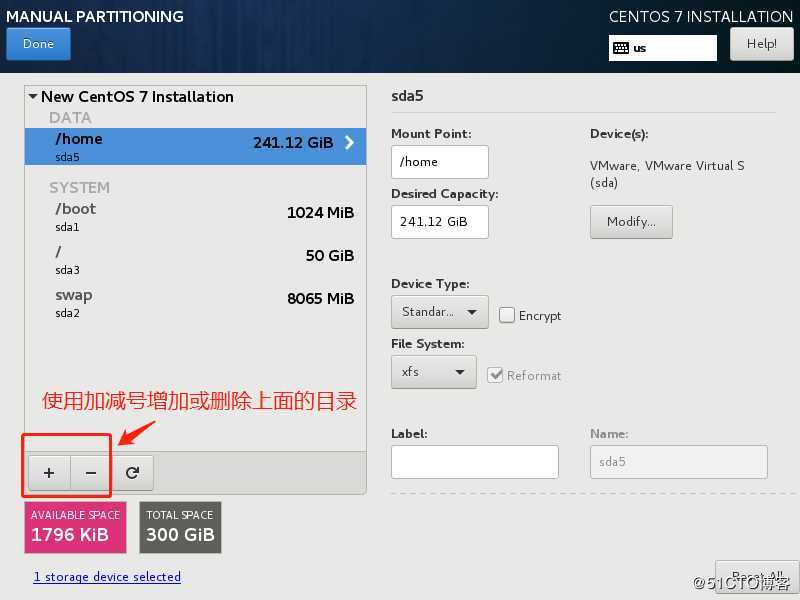Click the keyboard layout icon beside 'us'

(x=621, y=48)
